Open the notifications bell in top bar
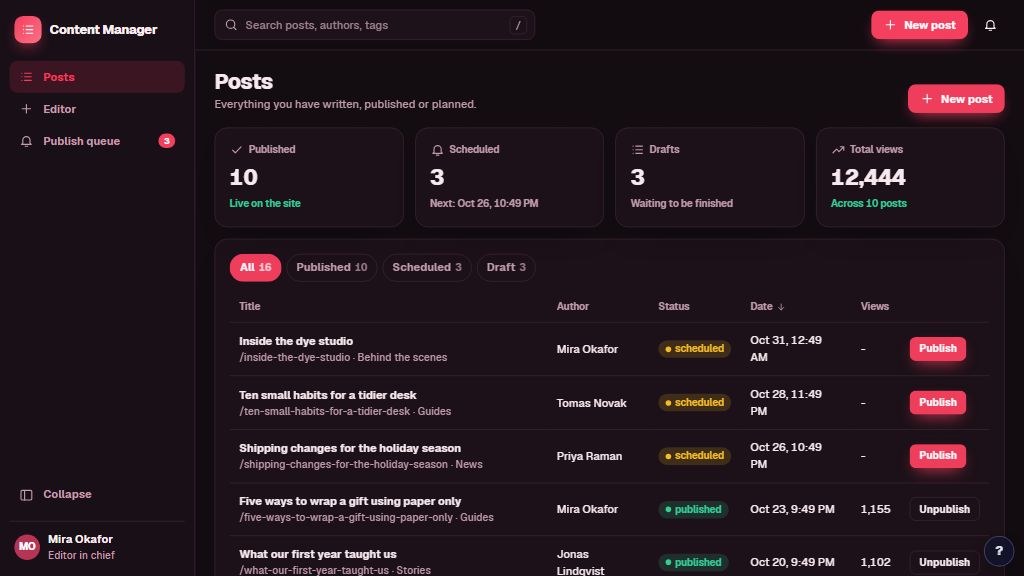Screen dimensions: 1024x576 click(x=990, y=25)
